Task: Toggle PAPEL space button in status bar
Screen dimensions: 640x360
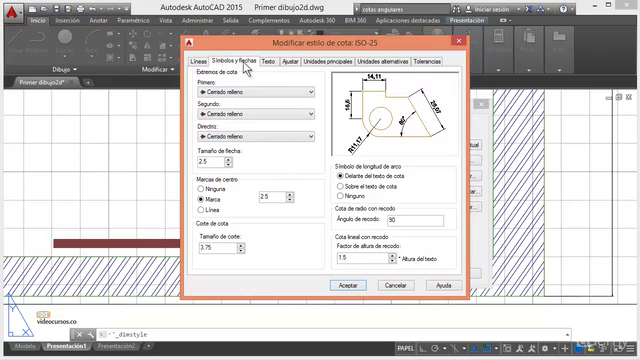Action: (405, 349)
